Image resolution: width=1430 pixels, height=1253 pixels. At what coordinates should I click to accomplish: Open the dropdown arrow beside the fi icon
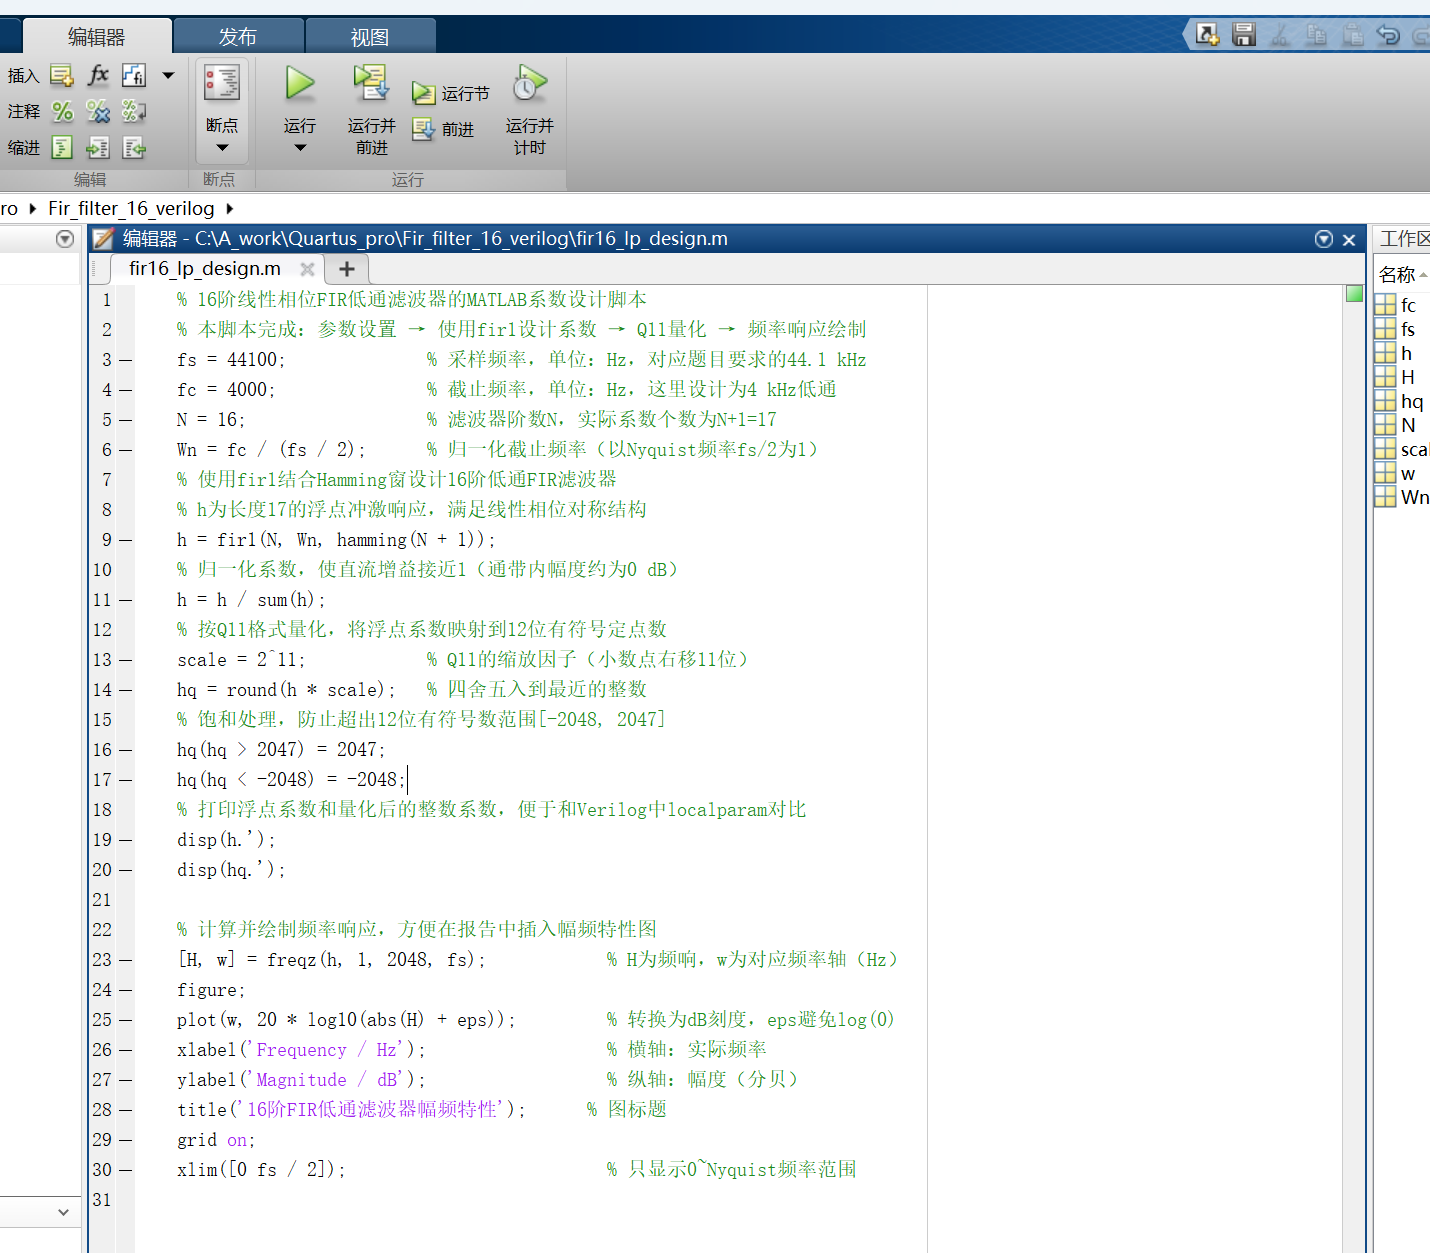pyautogui.click(x=168, y=75)
